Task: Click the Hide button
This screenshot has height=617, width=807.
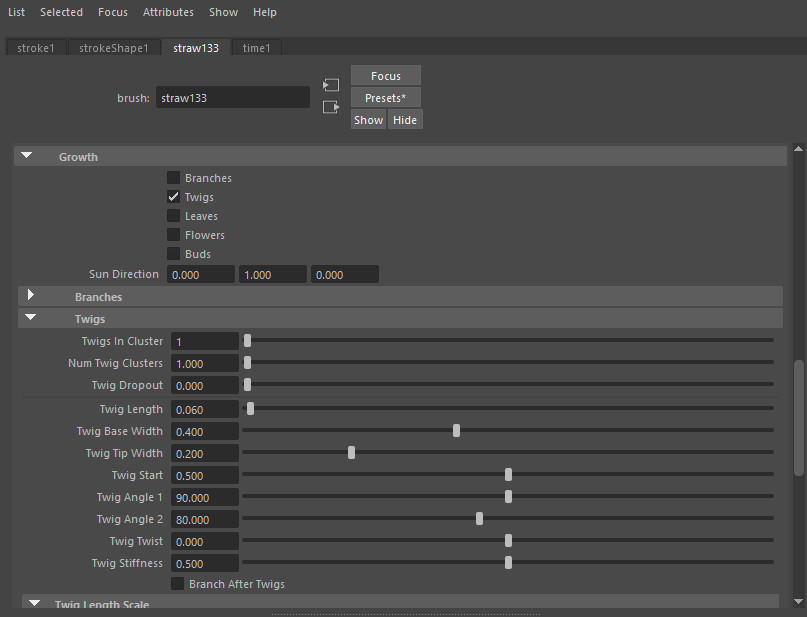Action: [x=405, y=120]
